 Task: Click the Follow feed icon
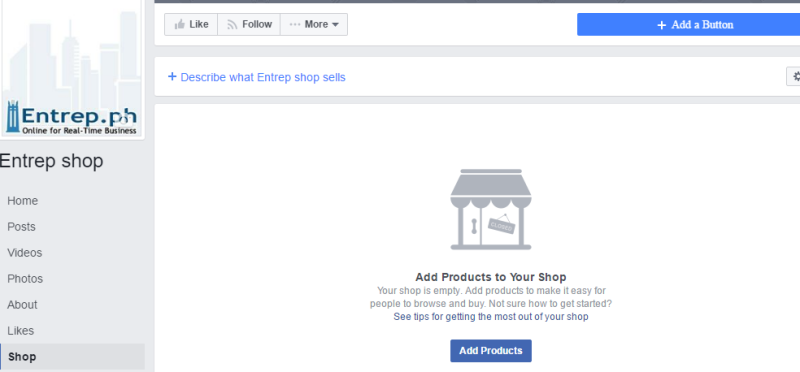[x=232, y=24]
